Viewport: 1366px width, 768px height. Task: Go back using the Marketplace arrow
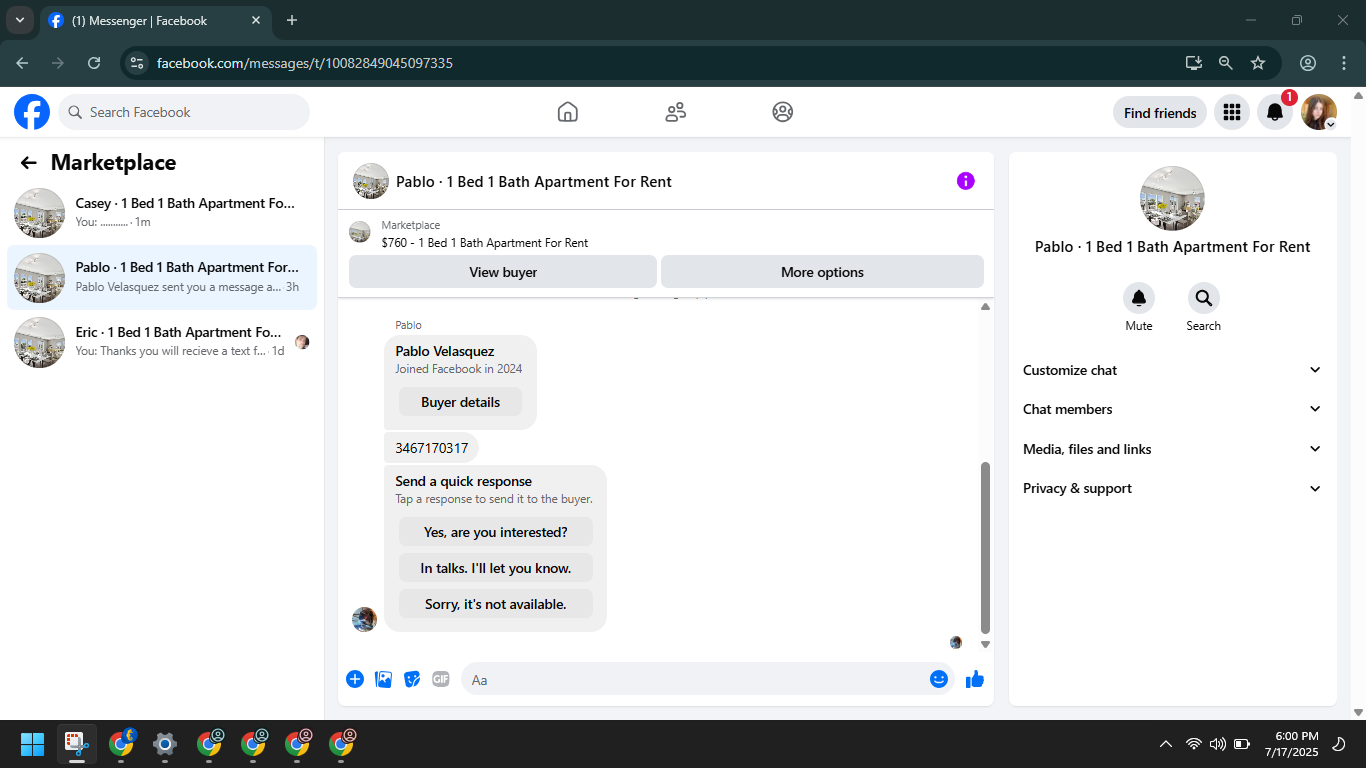pyautogui.click(x=29, y=163)
